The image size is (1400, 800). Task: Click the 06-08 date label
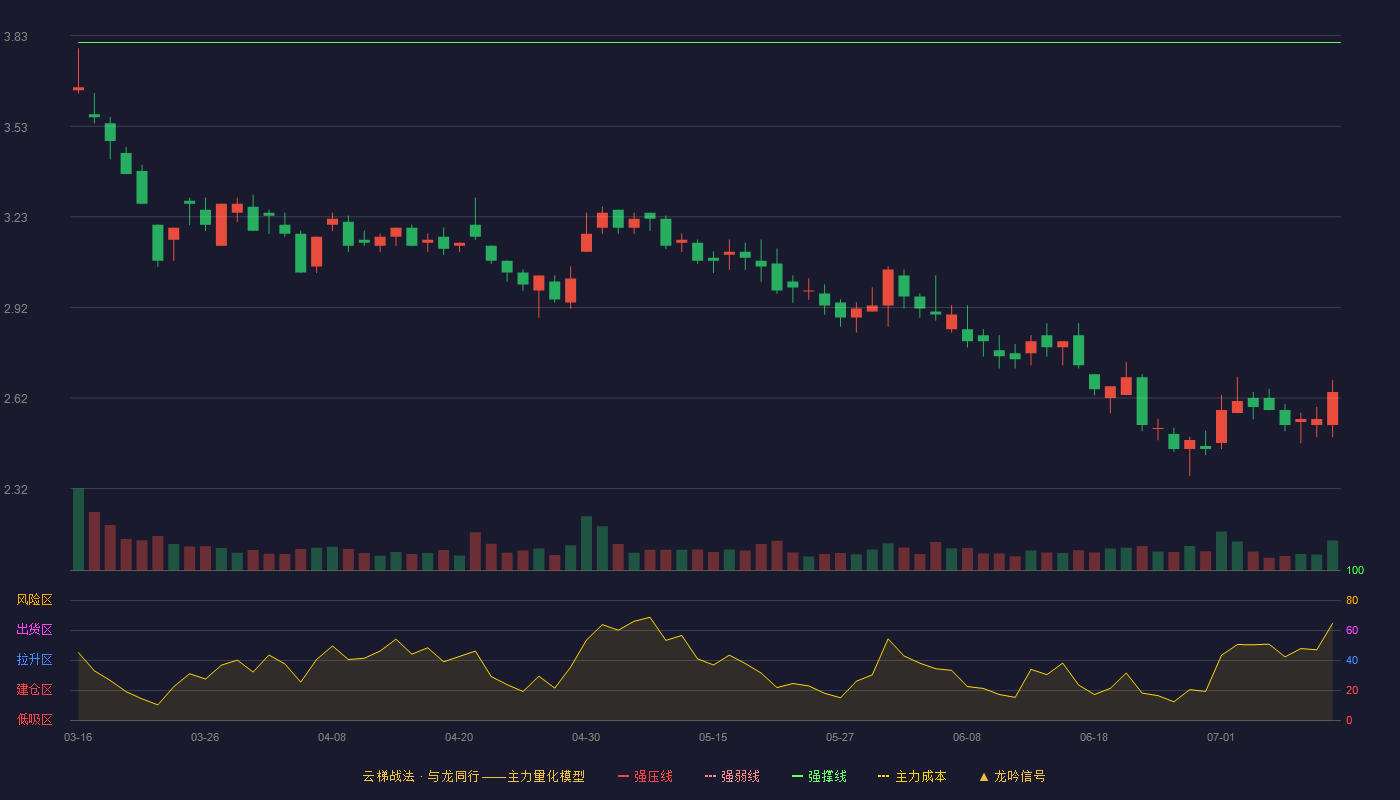coord(967,737)
